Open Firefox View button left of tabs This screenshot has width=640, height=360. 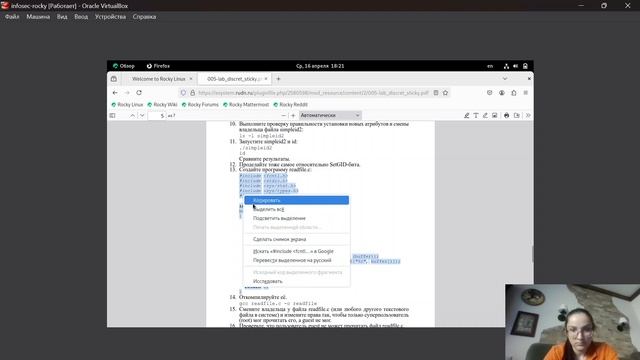click(114, 79)
